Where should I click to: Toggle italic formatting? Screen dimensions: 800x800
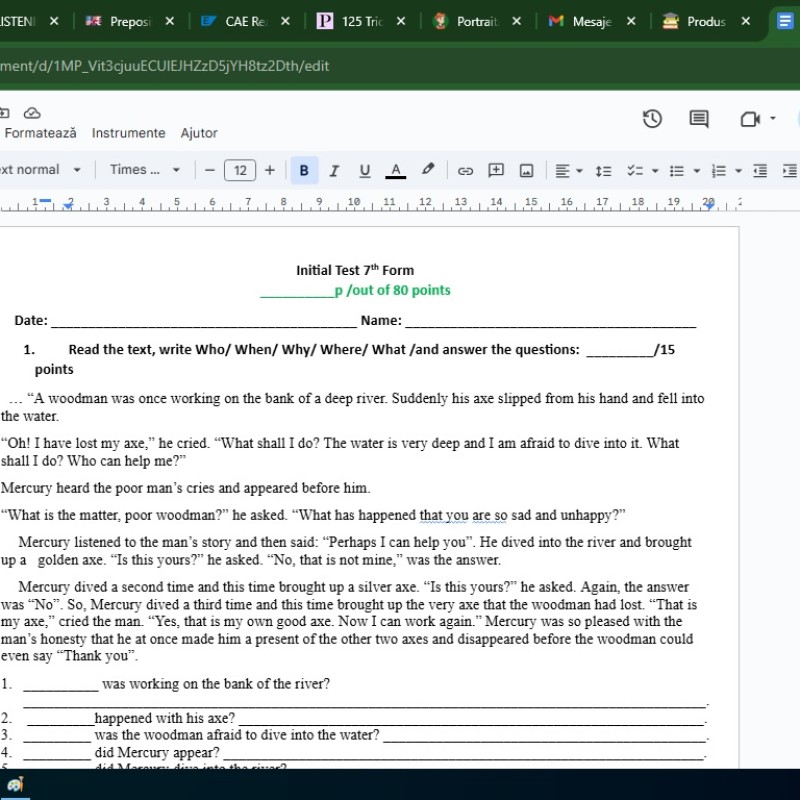[333, 170]
